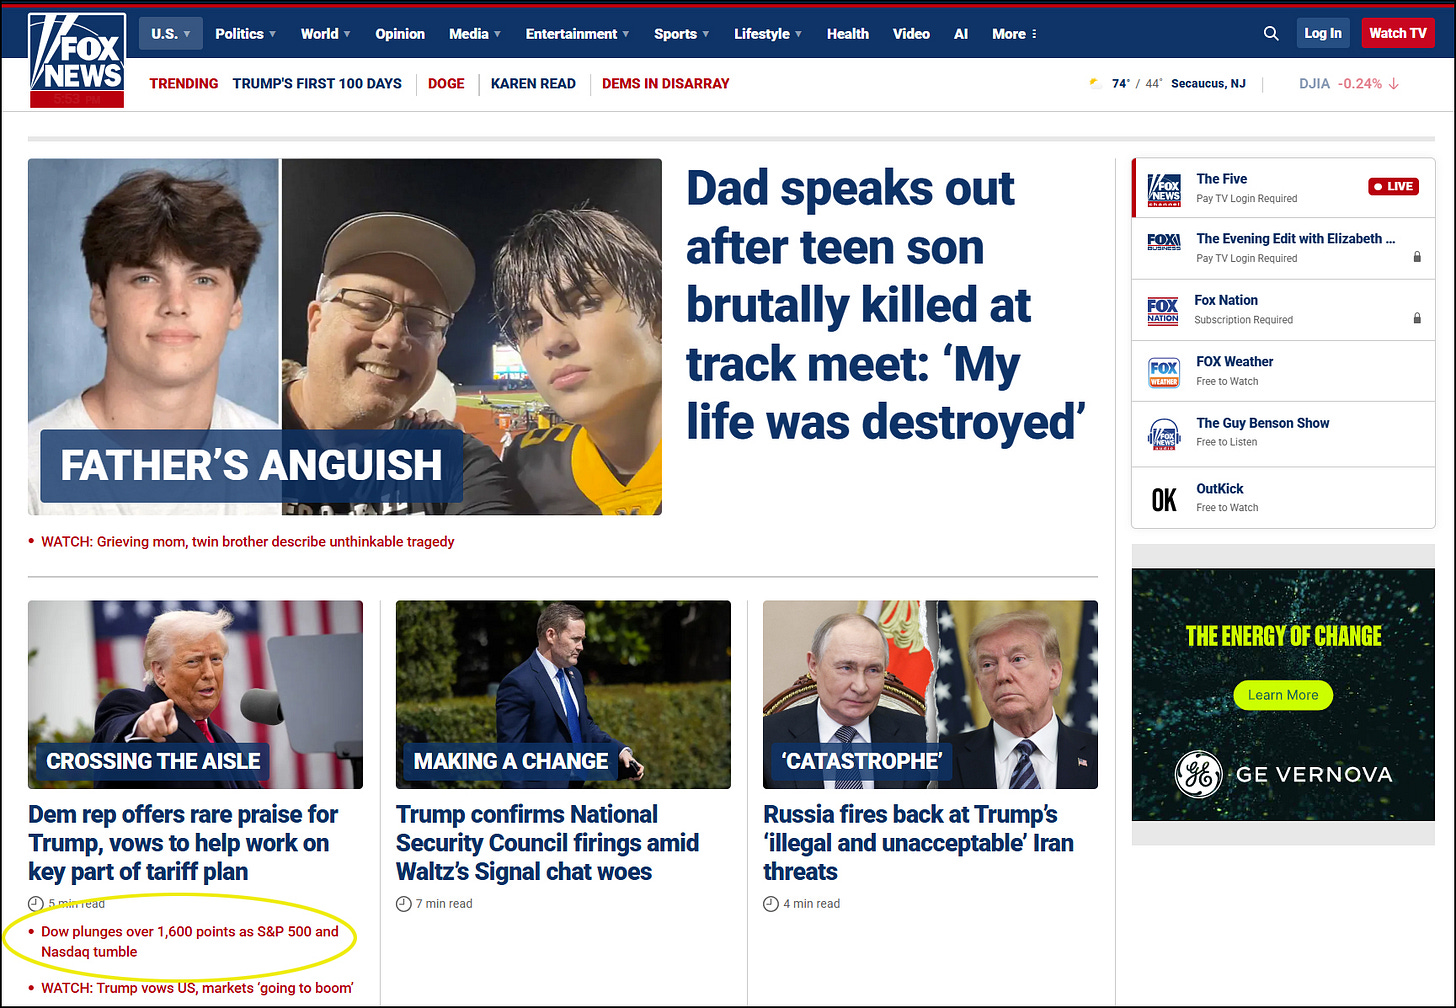Click the Fox News logo

tap(77, 60)
